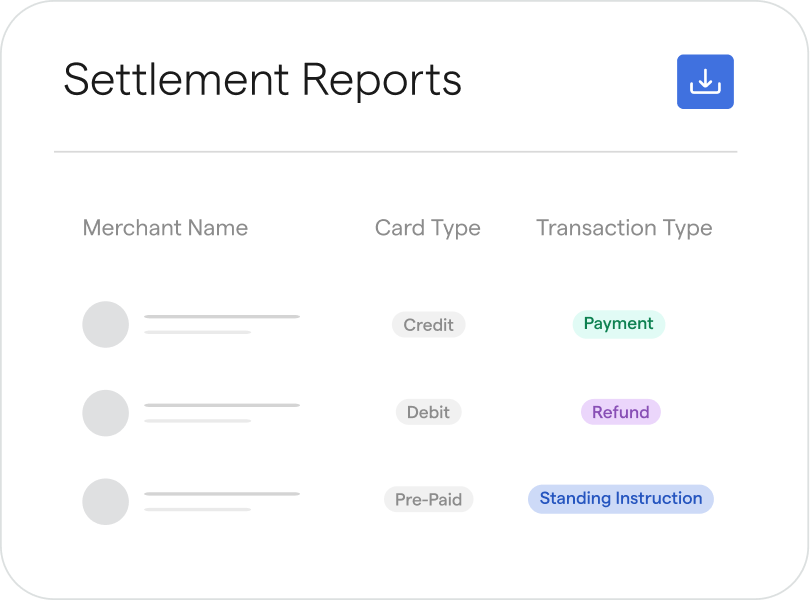Viewport: 810px width, 600px height.
Task: Sort by Card Type column header
Action: (x=427, y=228)
